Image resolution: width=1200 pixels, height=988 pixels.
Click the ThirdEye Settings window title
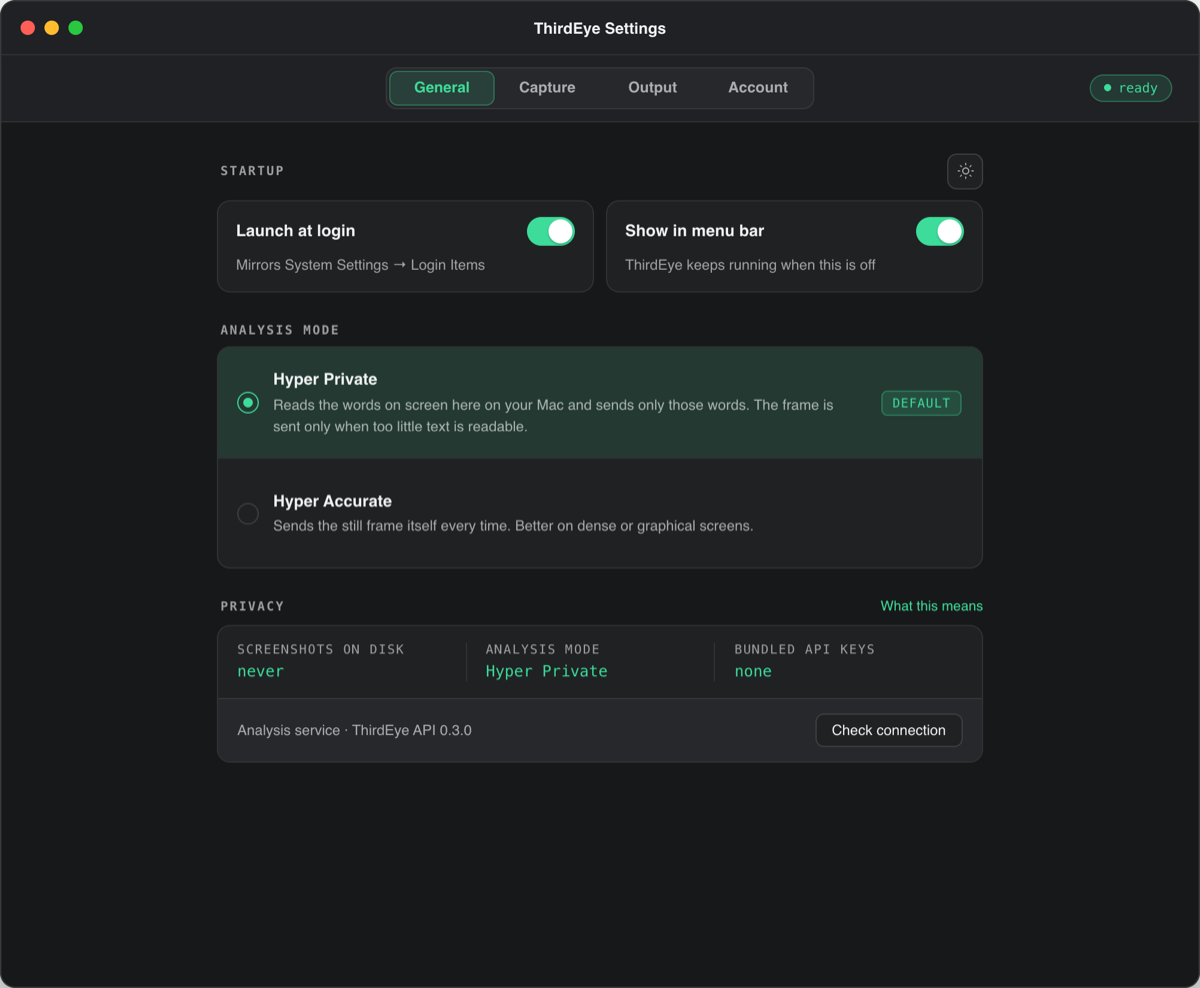point(600,28)
